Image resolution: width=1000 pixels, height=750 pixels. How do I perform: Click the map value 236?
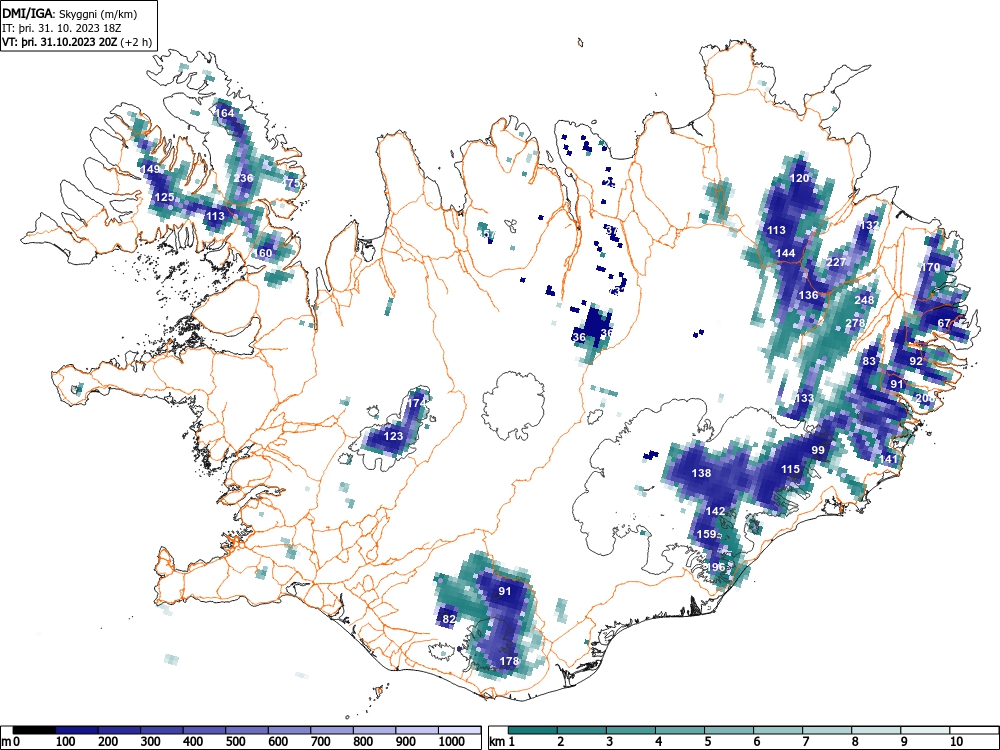click(244, 178)
